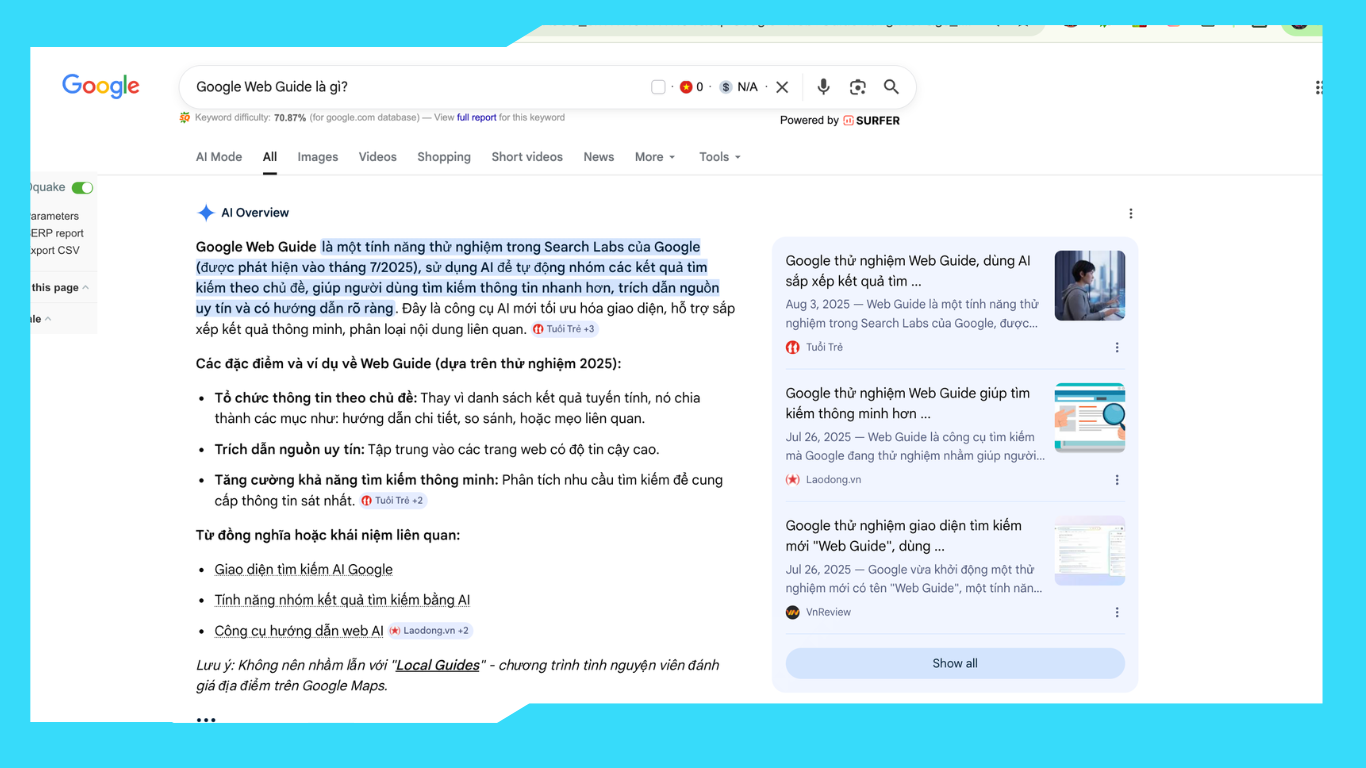Expand the AI Overview with the ellipsis
The height and width of the screenshot is (768, 1366).
(x=206, y=719)
